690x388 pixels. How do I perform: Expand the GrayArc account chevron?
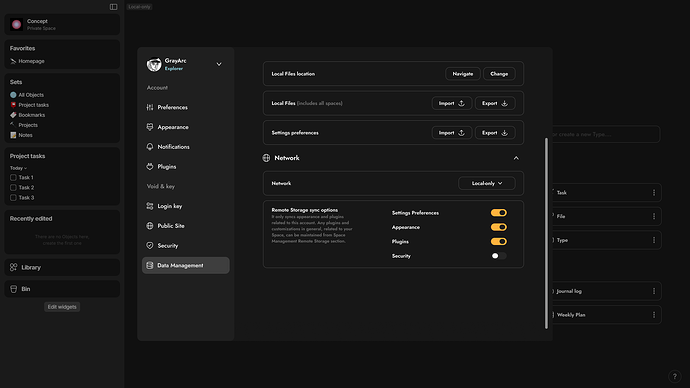[219, 64]
